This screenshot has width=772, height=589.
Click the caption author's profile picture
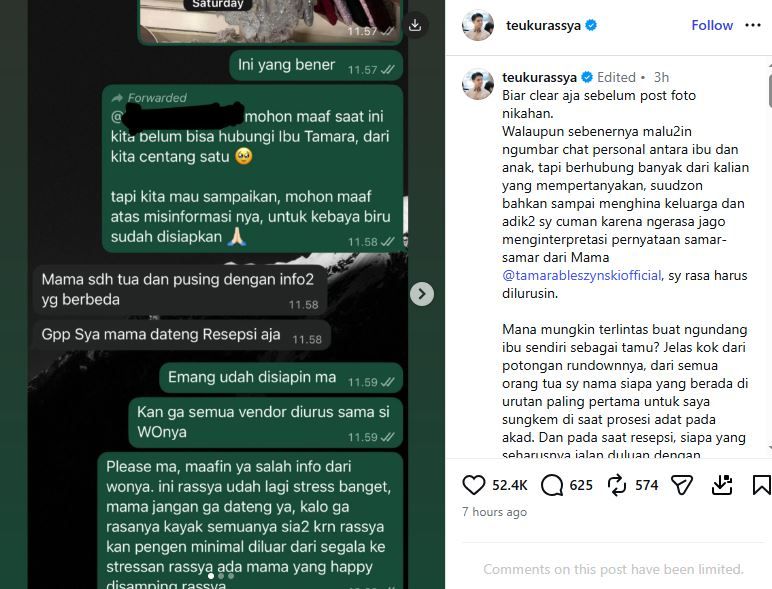tap(478, 84)
